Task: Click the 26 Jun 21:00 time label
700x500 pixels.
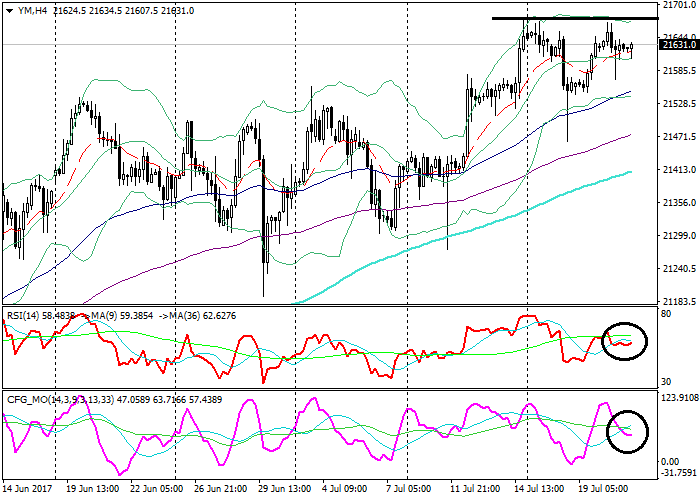Action: pos(221,488)
